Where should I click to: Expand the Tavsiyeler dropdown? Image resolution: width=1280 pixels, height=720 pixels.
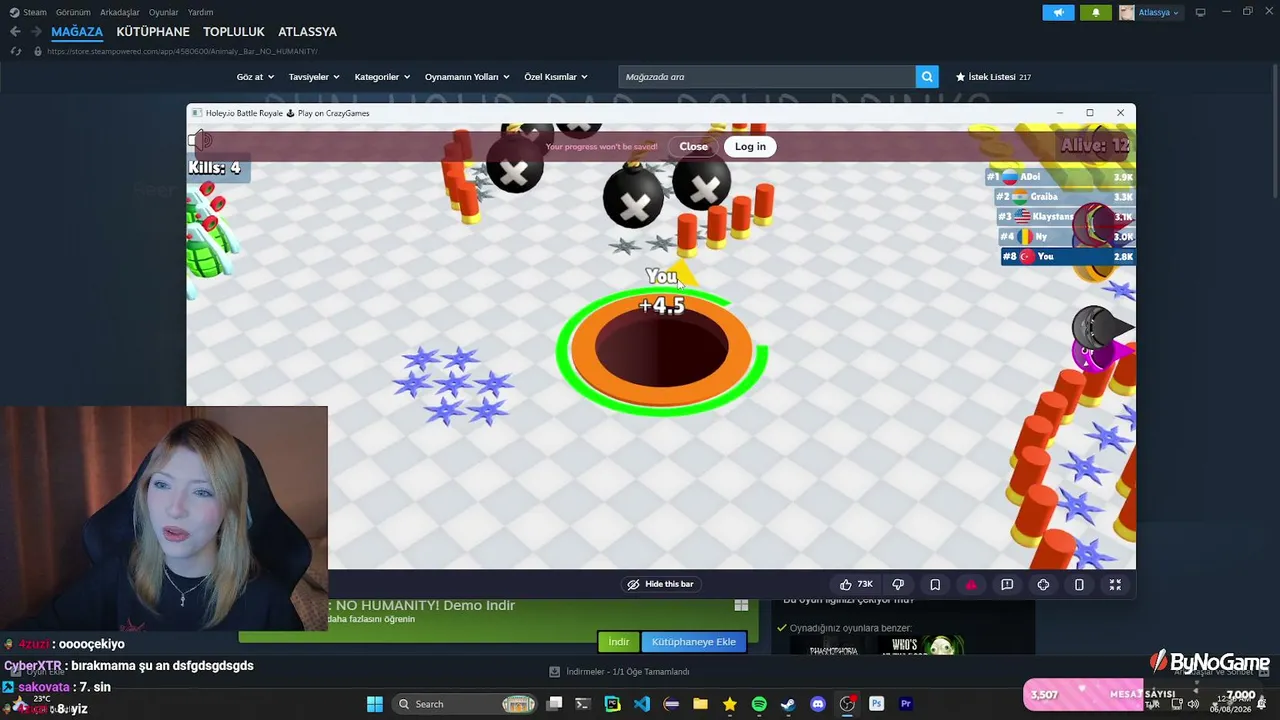314,77
